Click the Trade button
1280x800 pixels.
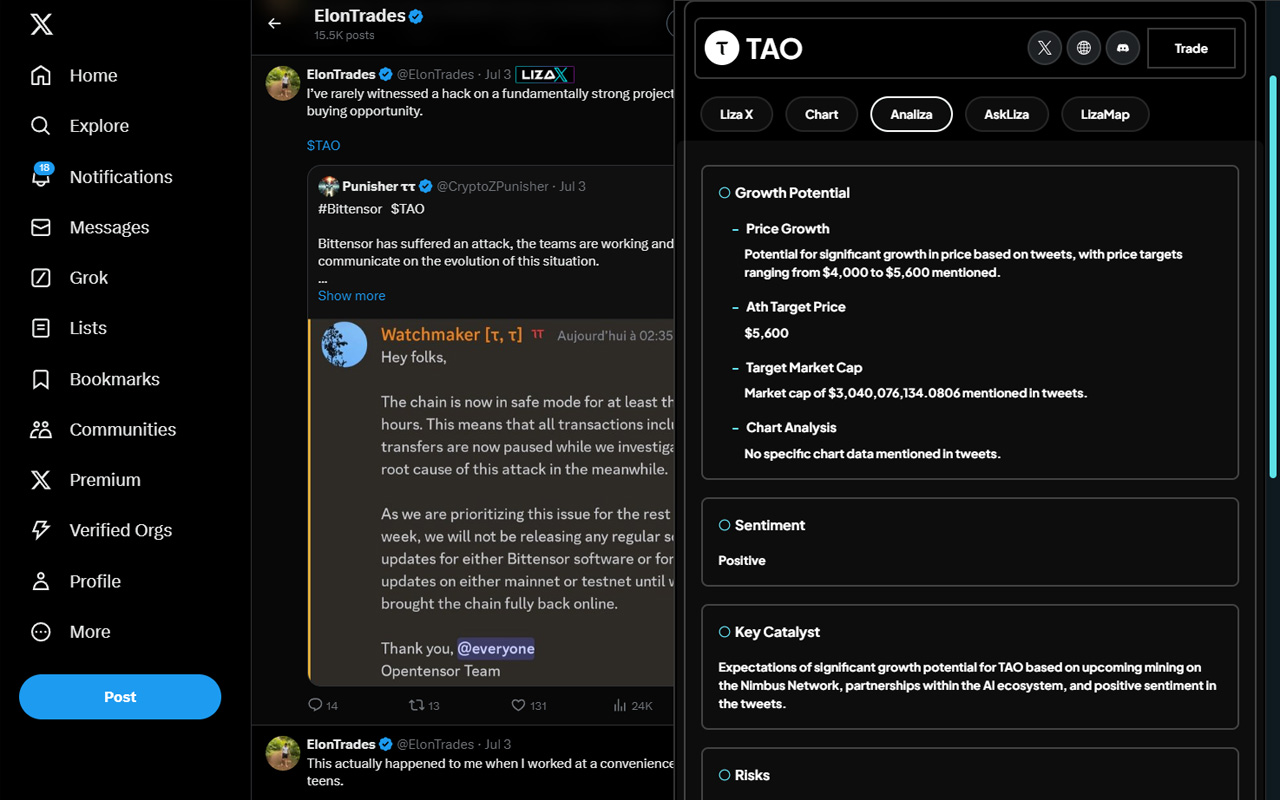coord(1191,48)
